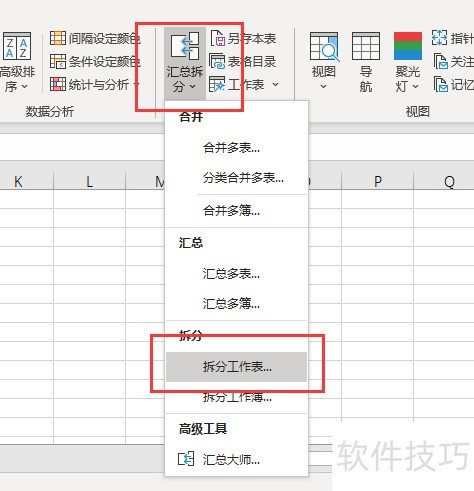
Task: Select column Q header
Action: click(x=449, y=182)
